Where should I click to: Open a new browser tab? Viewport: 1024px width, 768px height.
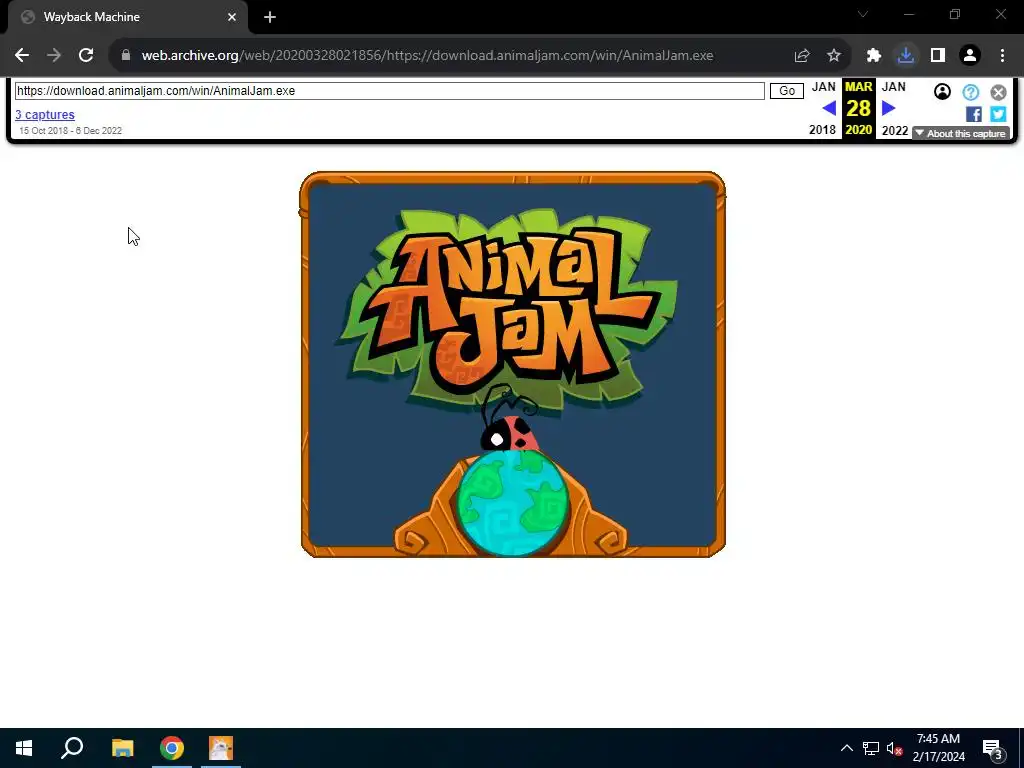pos(270,17)
